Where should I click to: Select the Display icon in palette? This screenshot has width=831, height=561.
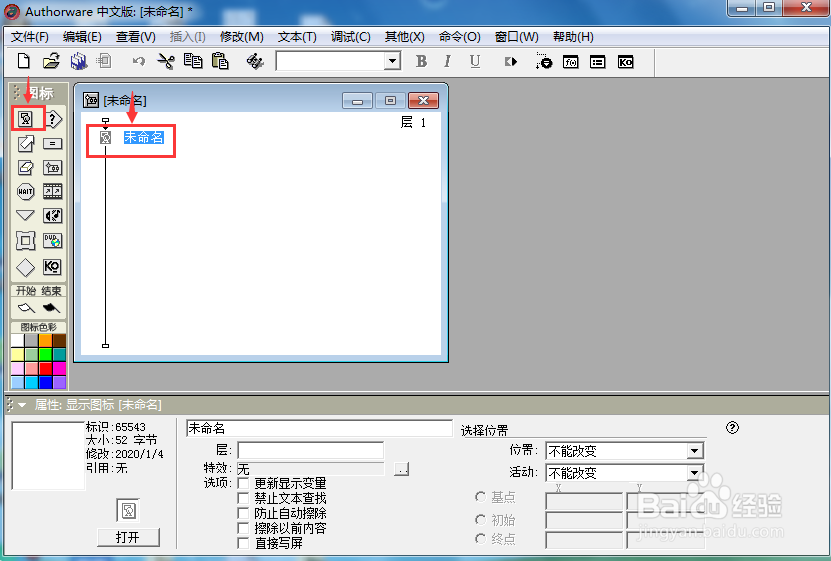[x=25, y=119]
